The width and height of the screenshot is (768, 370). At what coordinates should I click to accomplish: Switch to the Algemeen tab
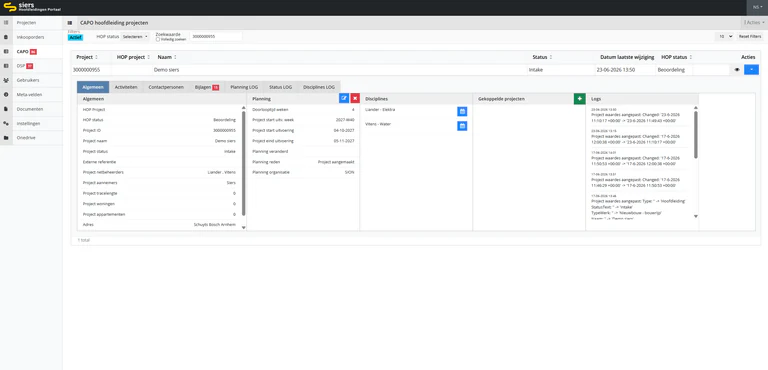point(93,87)
